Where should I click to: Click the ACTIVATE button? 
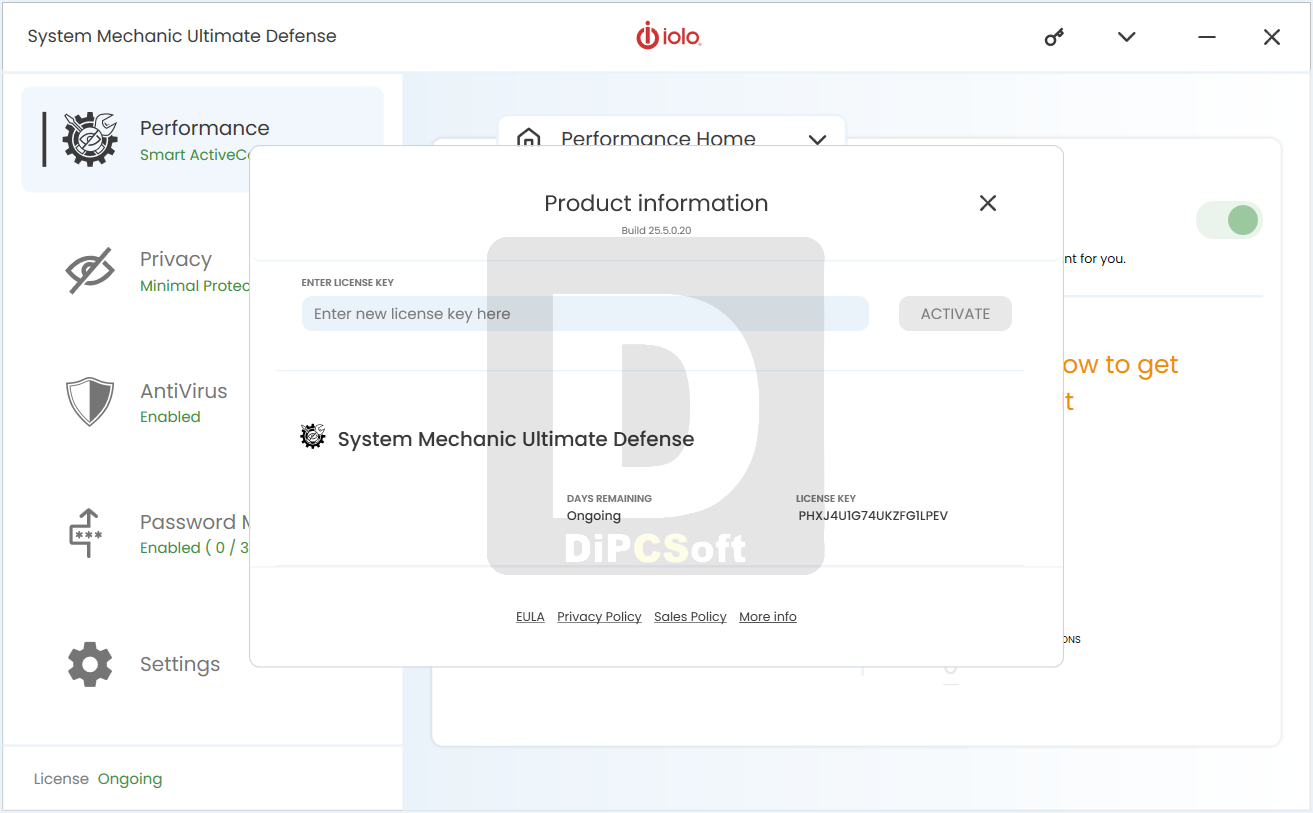click(955, 314)
